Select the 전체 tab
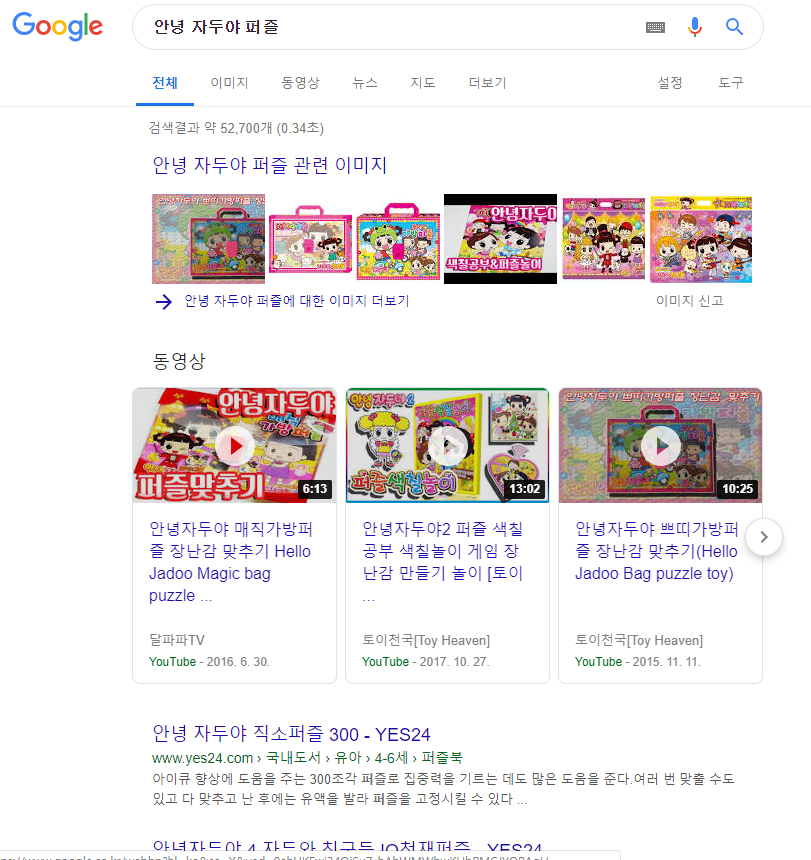Viewport: 811px width, 860px height. 165,83
